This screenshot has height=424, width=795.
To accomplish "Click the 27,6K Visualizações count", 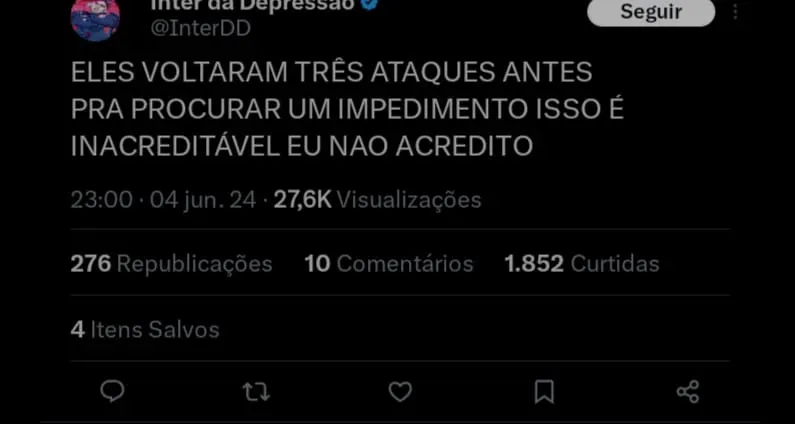I will [377, 200].
